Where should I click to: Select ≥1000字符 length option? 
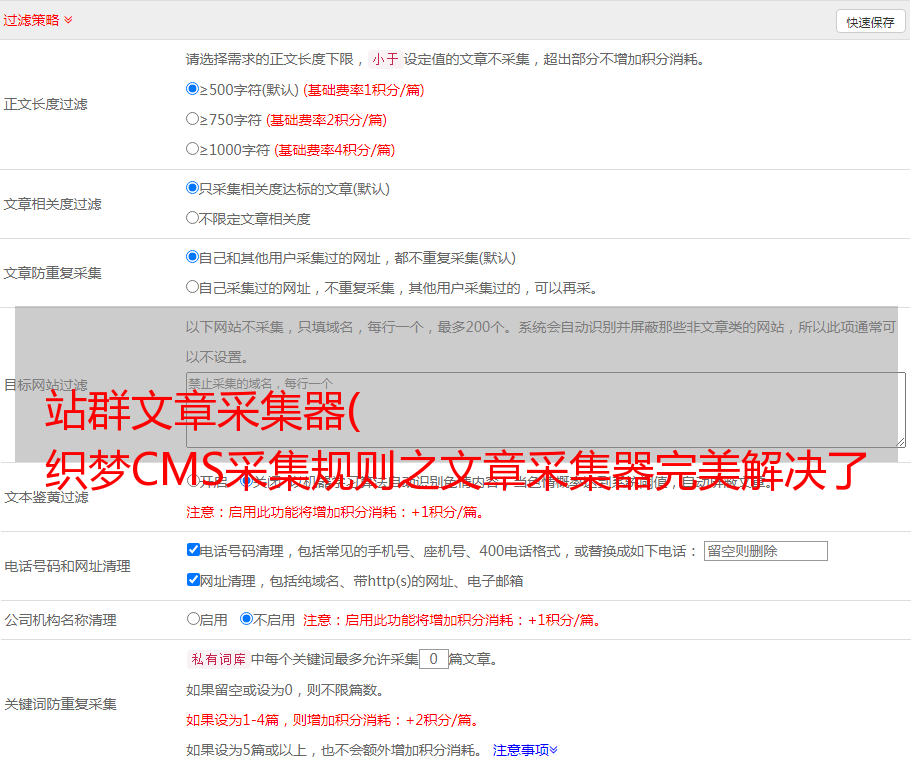(x=192, y=148)
